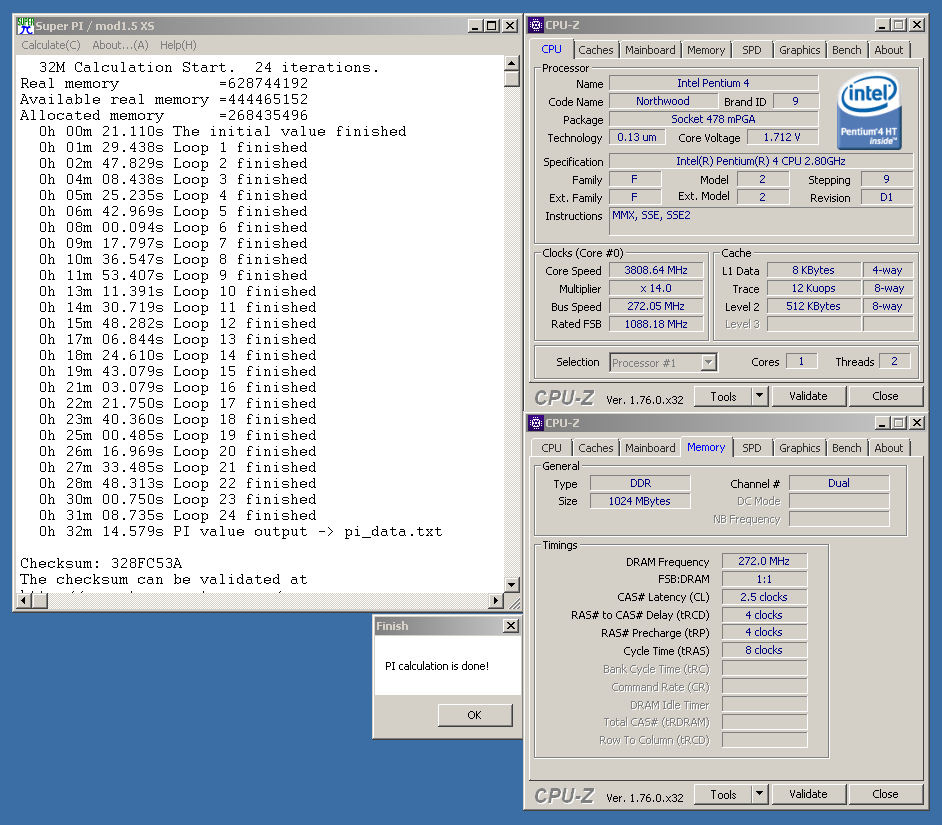Open the Calculate(C) menu in Super PI
The image size is (942, 825).
[x=50, y=45]
